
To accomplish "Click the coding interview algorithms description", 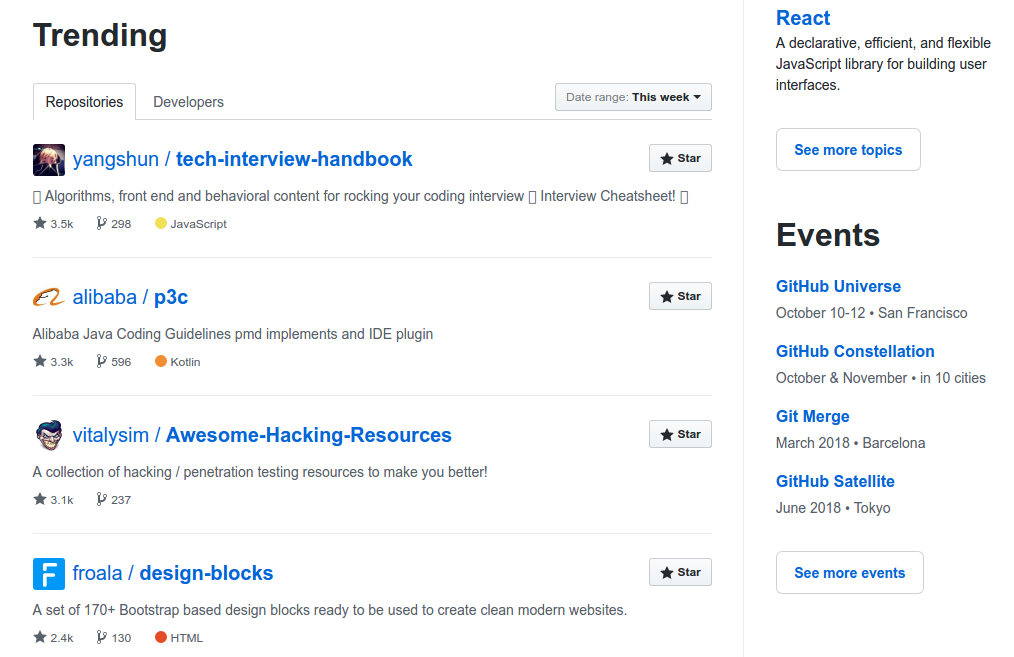I will coord(360,197).
